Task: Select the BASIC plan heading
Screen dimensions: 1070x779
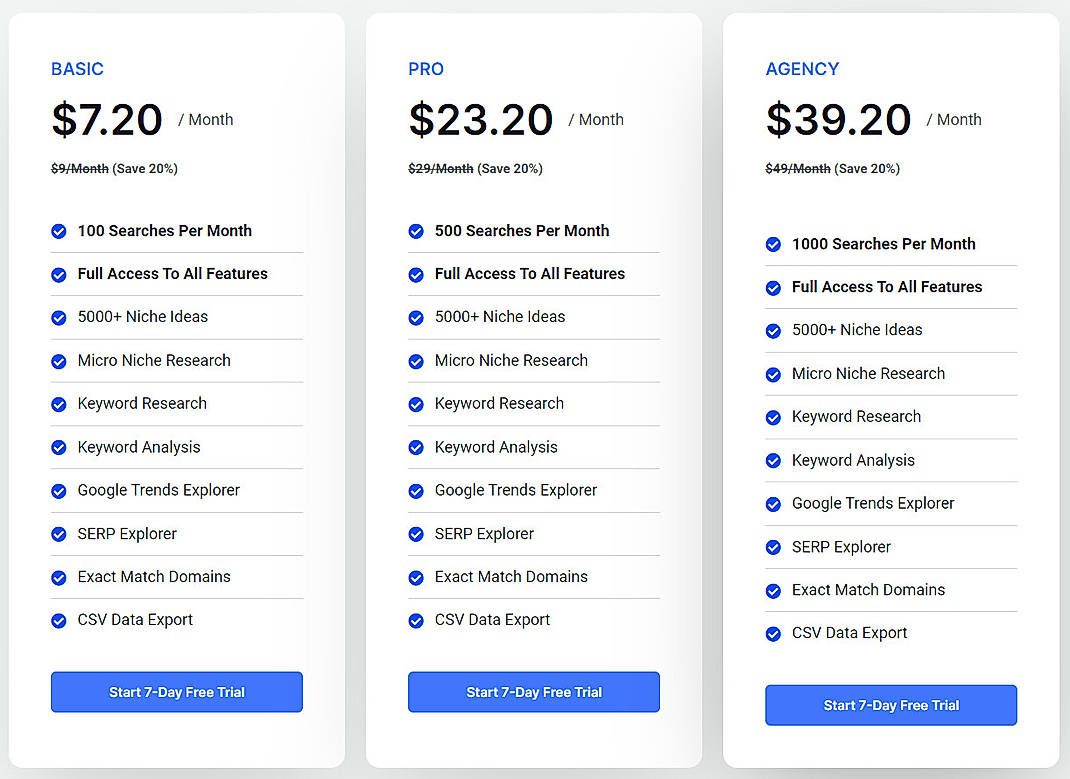Action: [x=77, y=69]
